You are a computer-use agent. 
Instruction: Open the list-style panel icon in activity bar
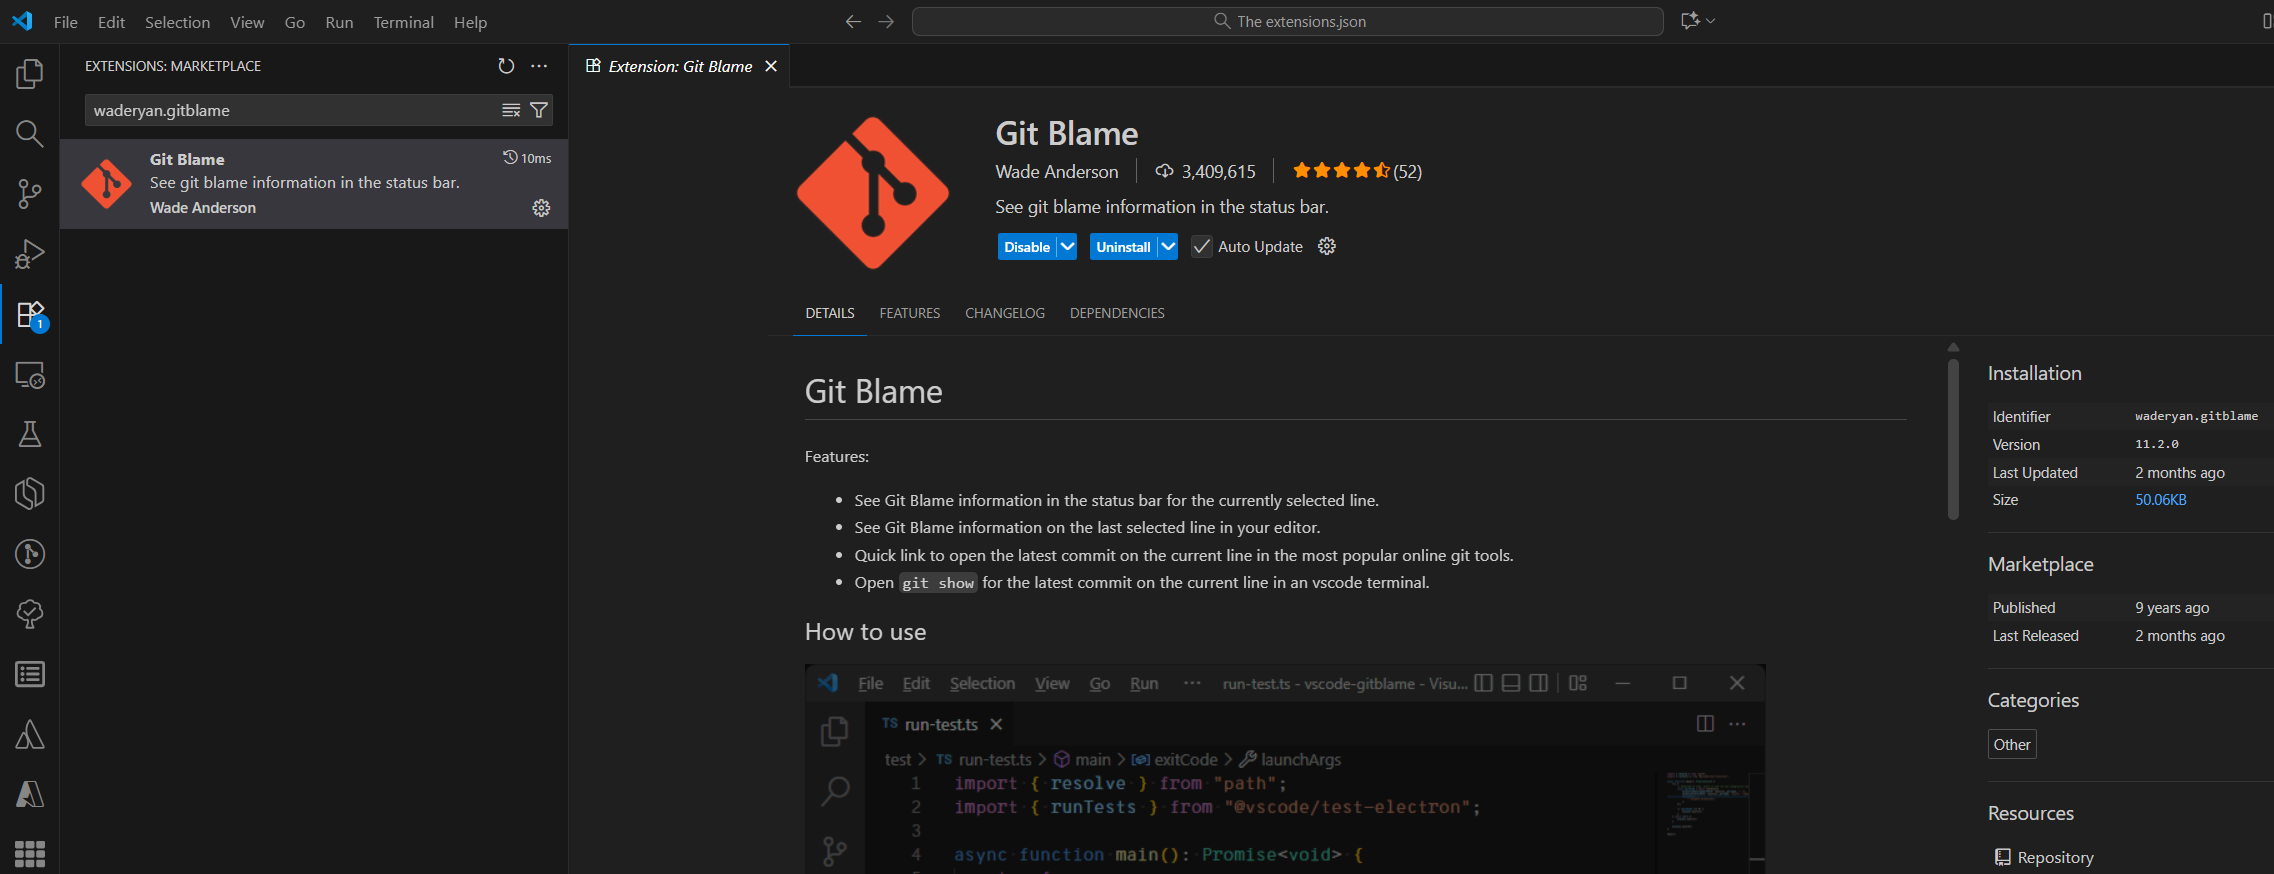[x=30, y=674]
